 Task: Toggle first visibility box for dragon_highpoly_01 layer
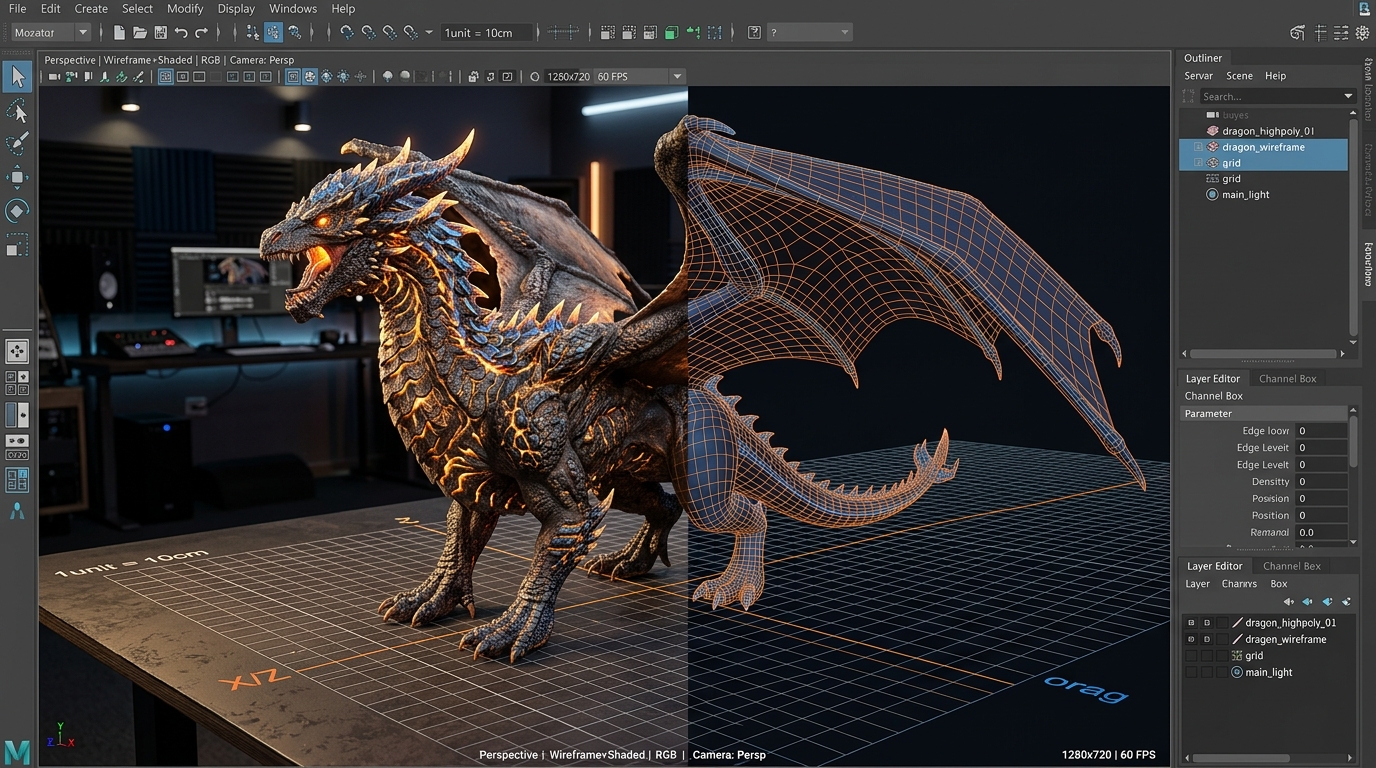click(1190, 622)
